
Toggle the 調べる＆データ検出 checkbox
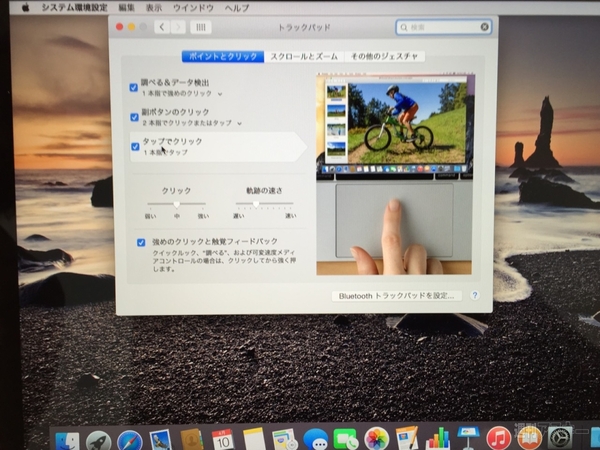click(134, 88)
